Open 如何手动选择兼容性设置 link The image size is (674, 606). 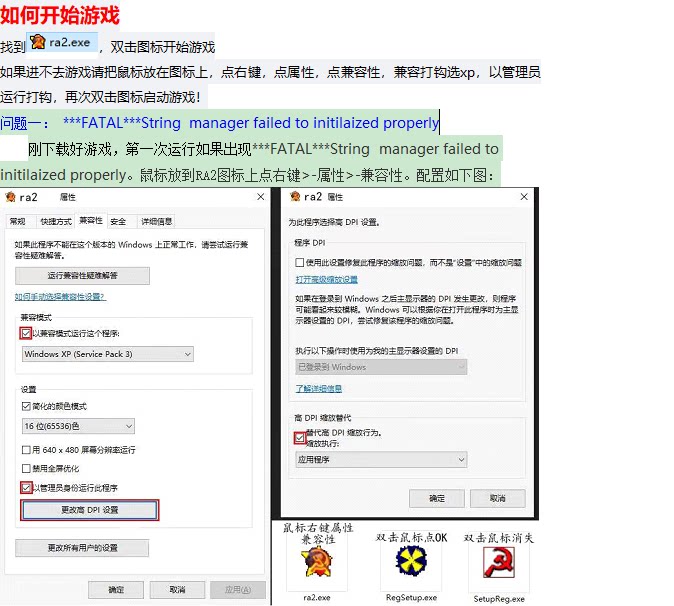coord(60,297)
